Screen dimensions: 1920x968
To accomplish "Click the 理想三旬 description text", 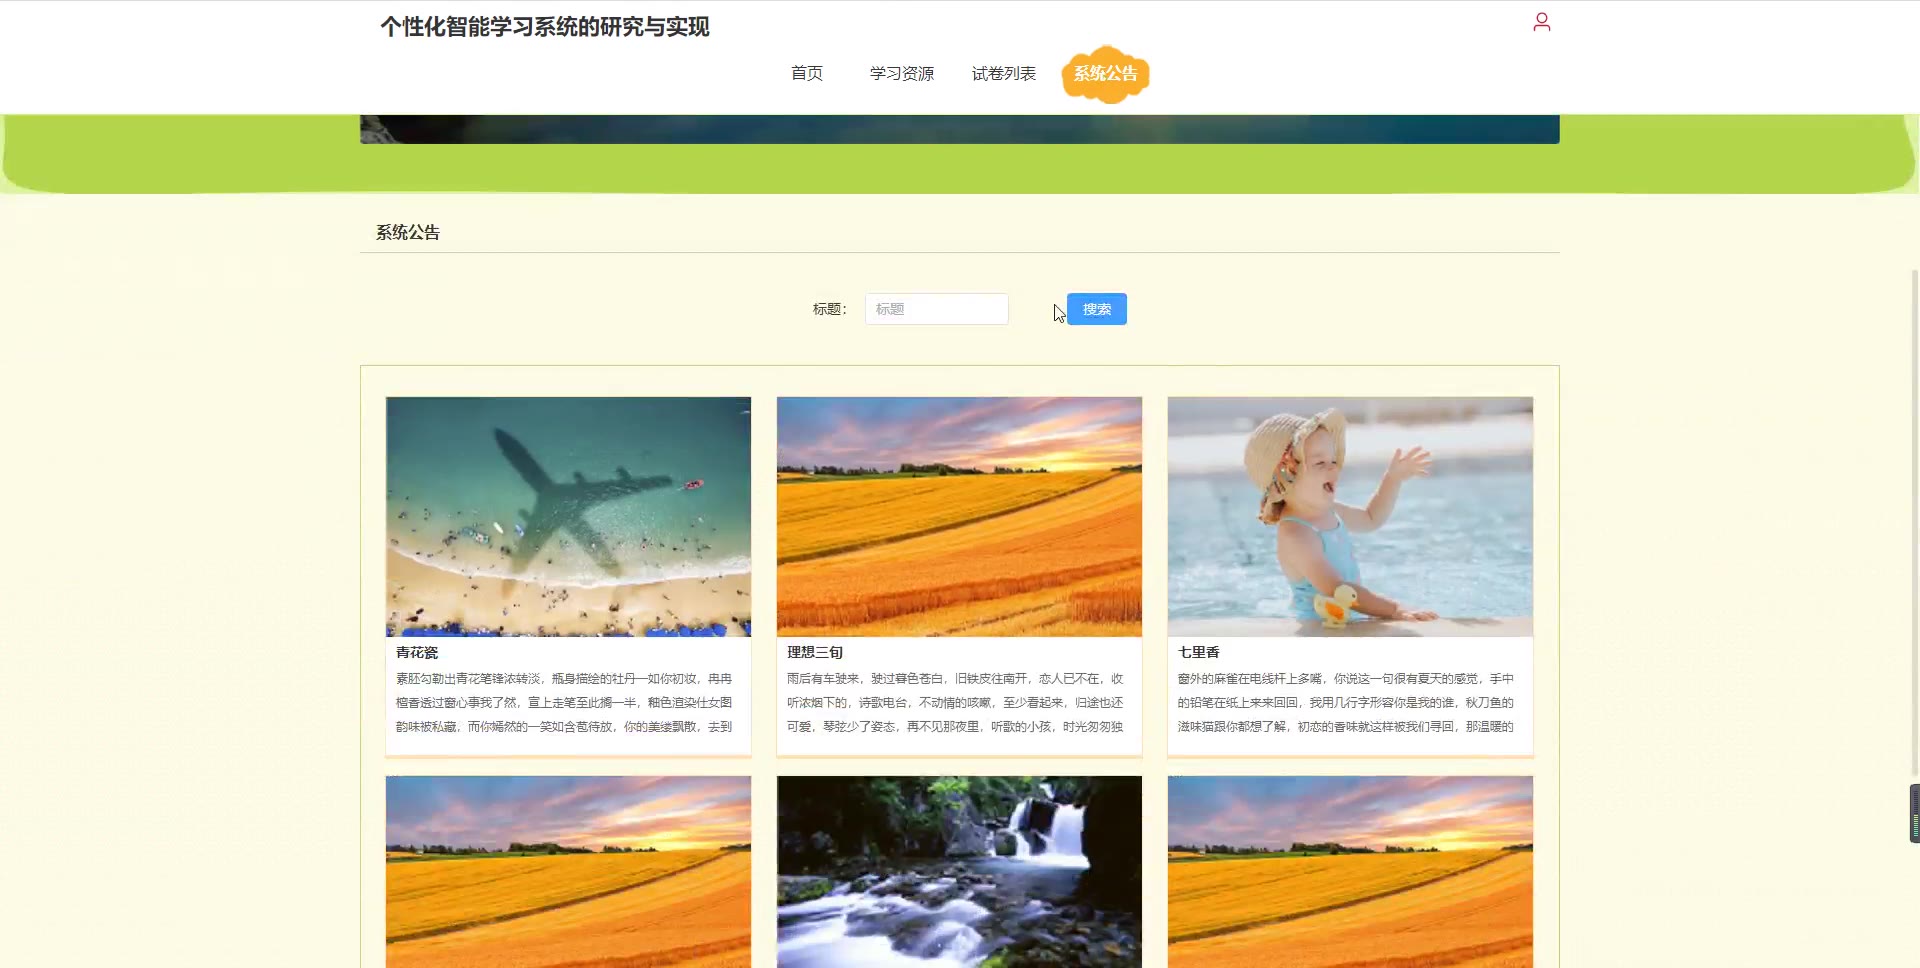I will 955,703.
